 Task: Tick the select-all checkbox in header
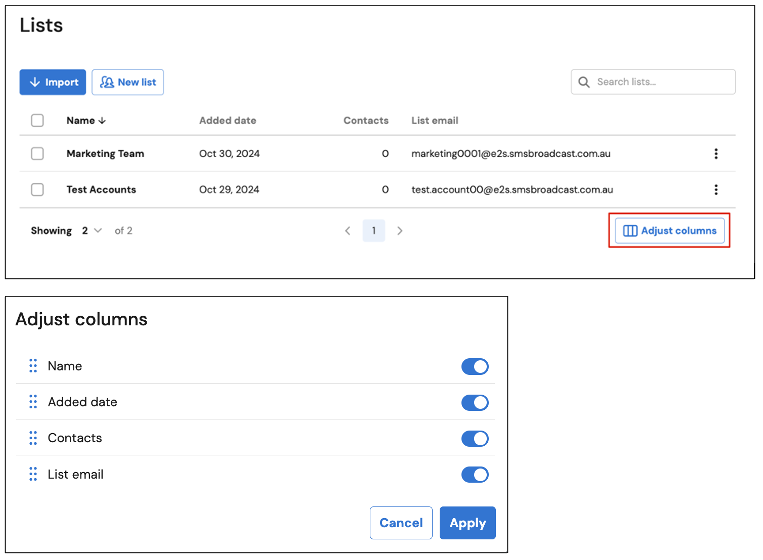pyautogui.click(x=37, y=121)
